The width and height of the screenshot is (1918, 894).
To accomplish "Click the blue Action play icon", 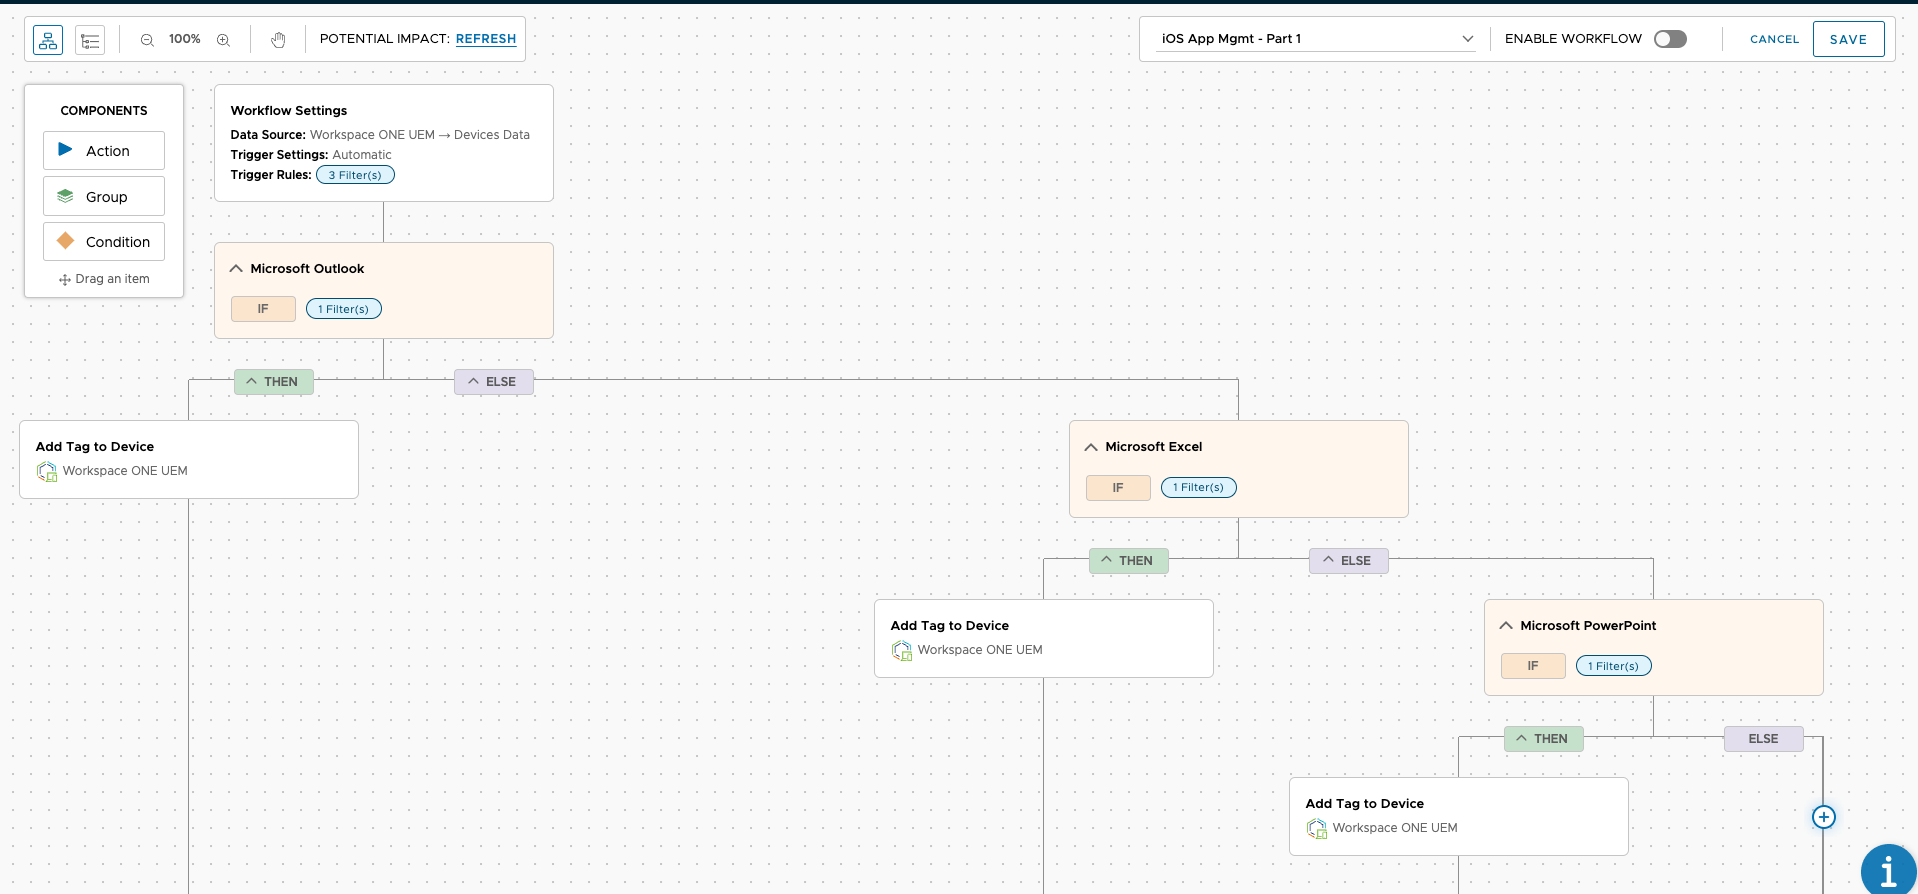I will coord(65,150).
